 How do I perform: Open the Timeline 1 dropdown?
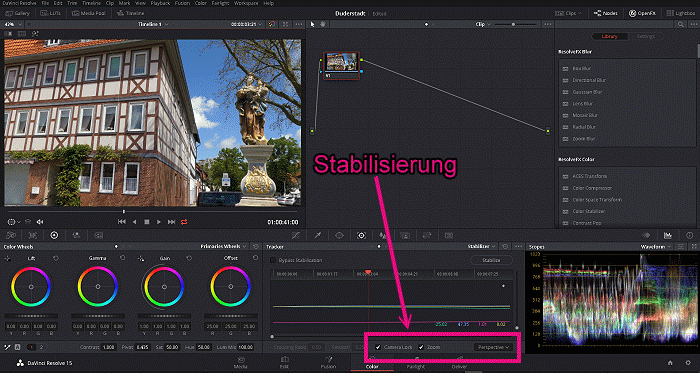(x=153, y=24)
